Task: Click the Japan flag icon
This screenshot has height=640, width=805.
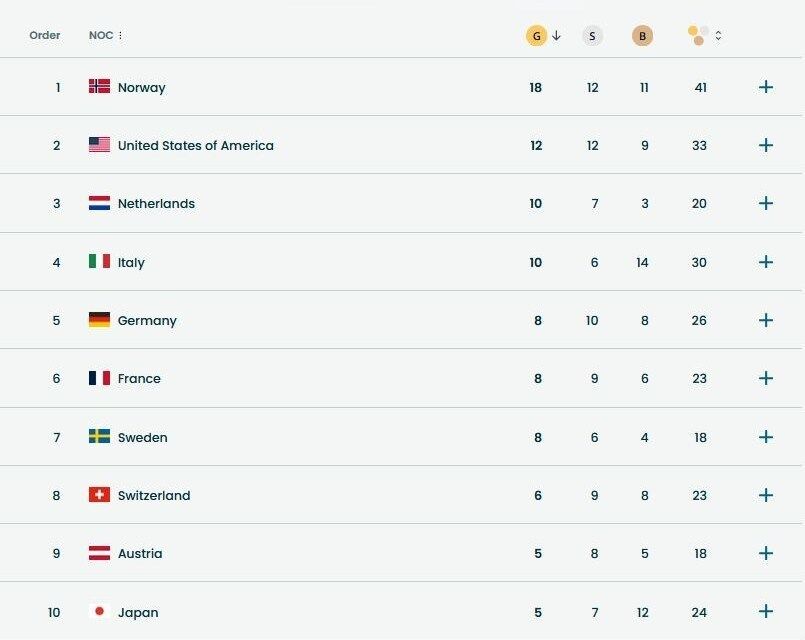Action: point(99,612)
